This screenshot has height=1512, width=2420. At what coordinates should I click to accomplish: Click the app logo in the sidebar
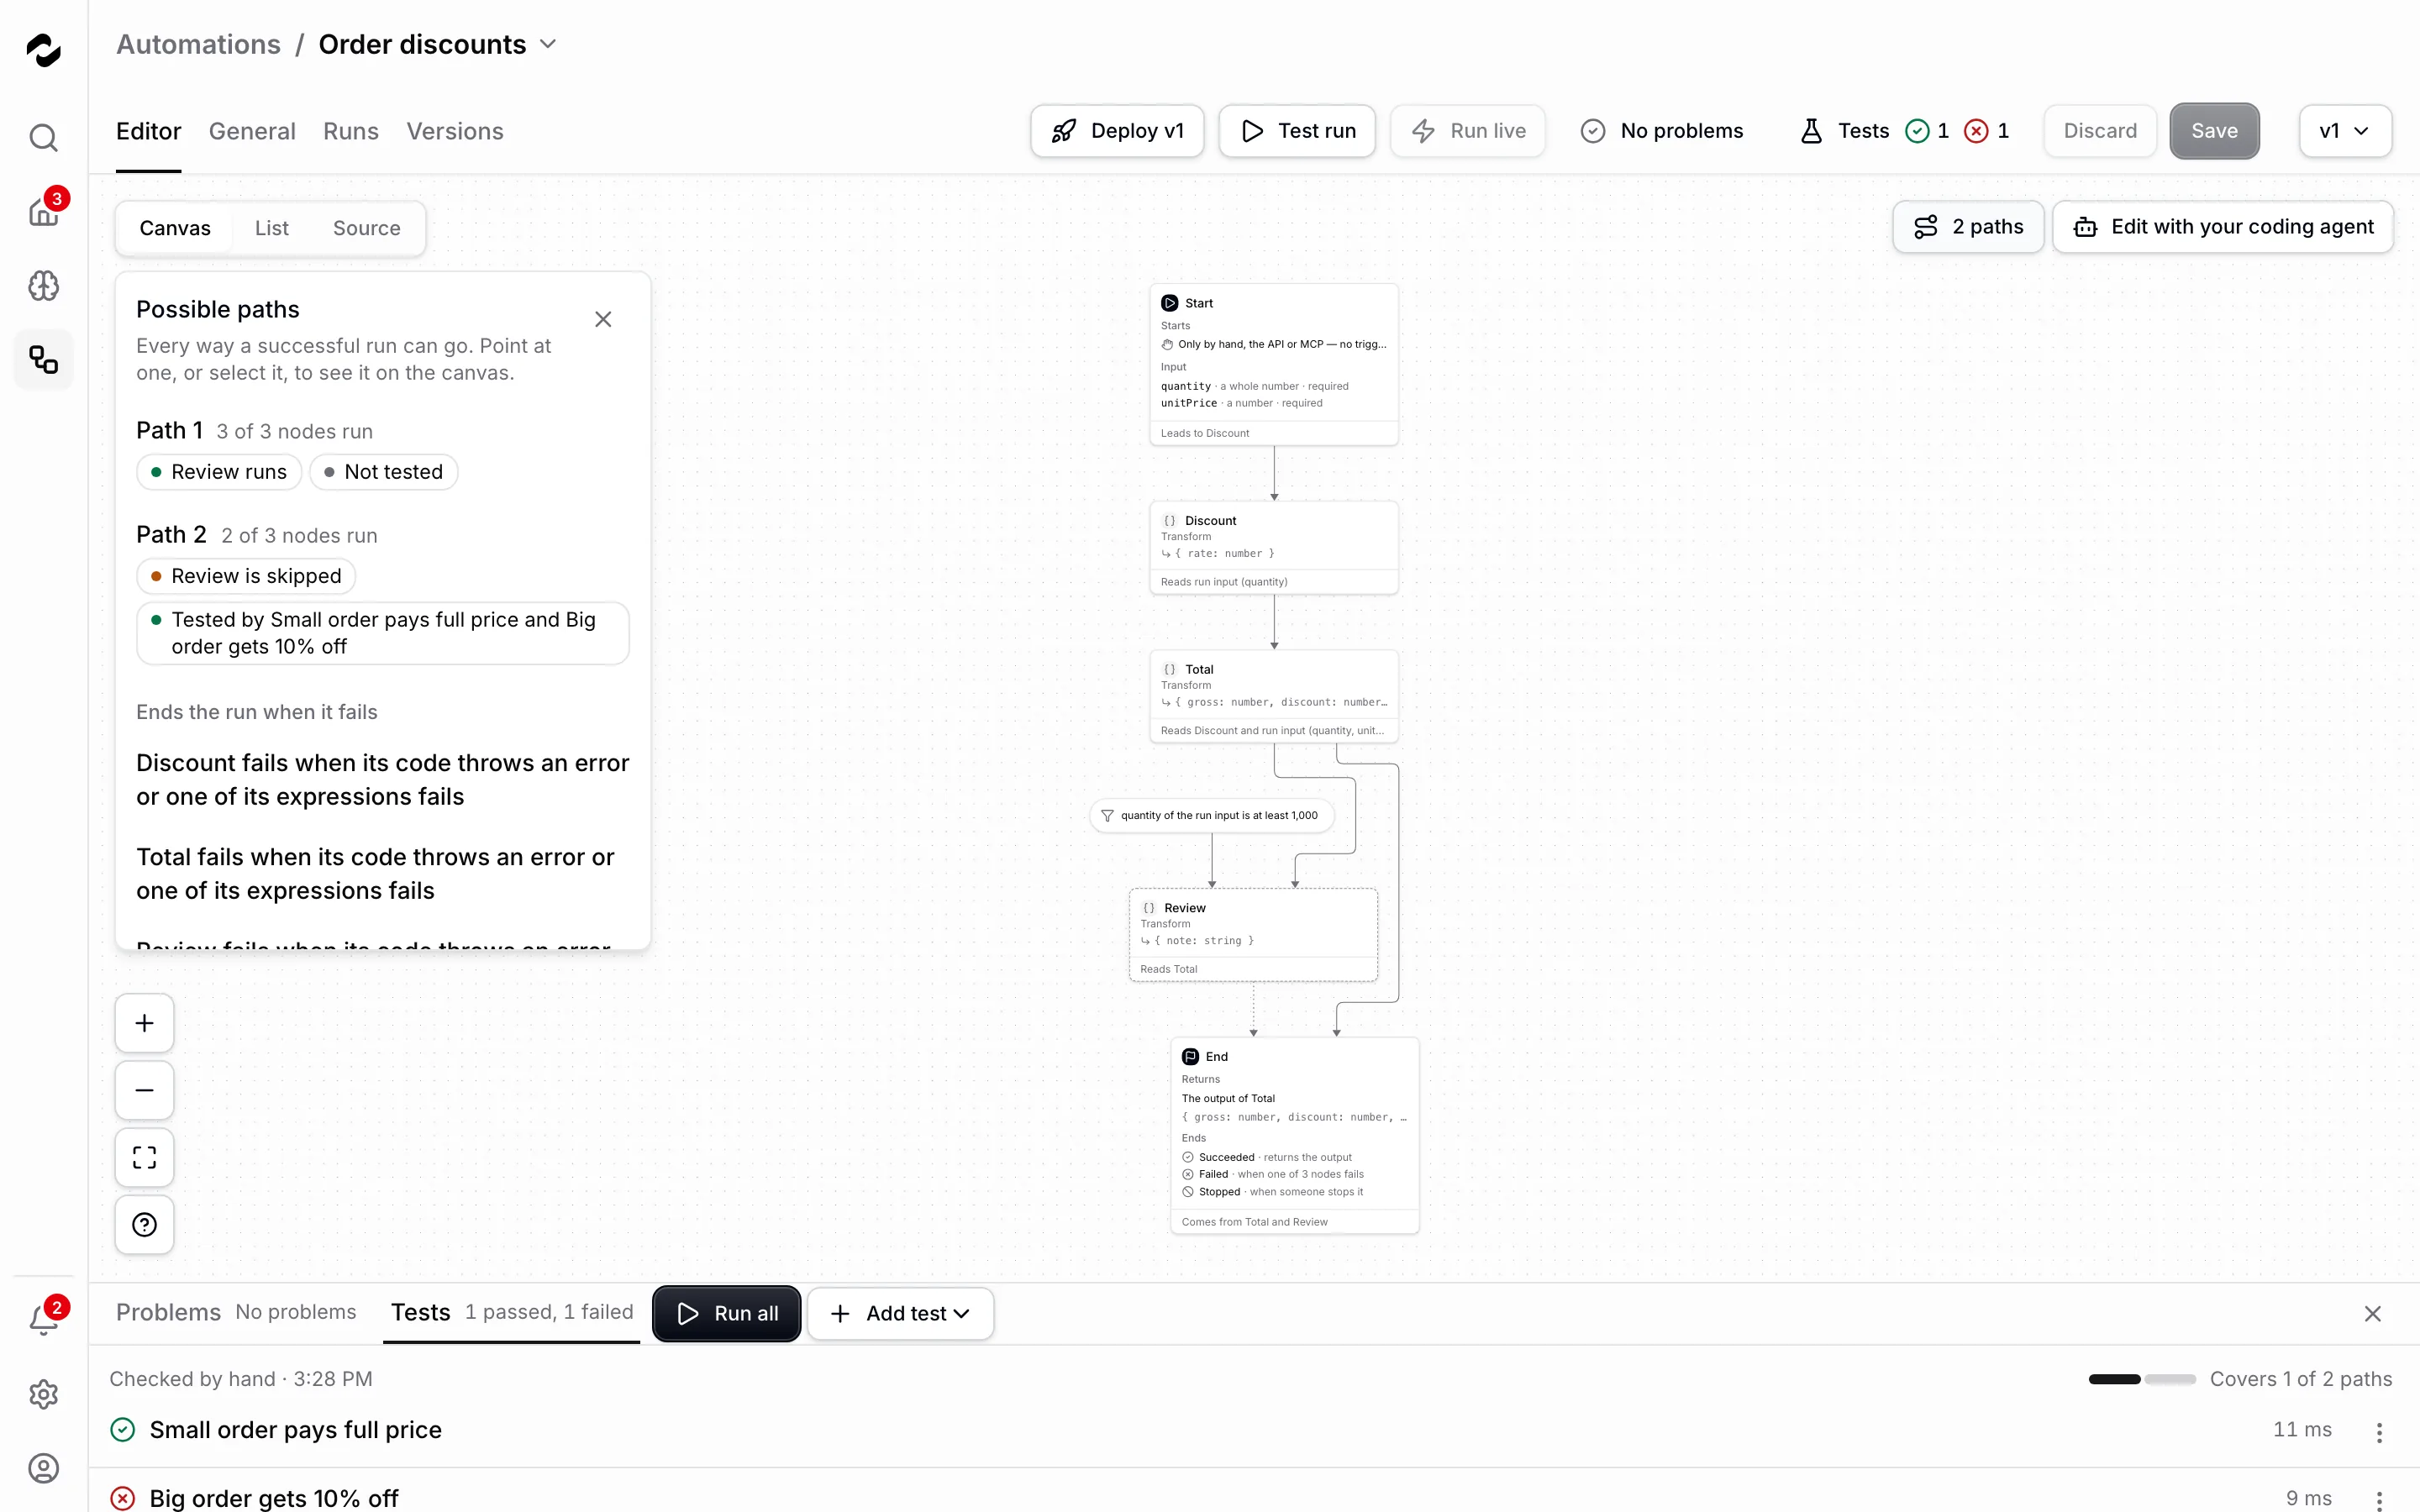(x=43, y=50)
